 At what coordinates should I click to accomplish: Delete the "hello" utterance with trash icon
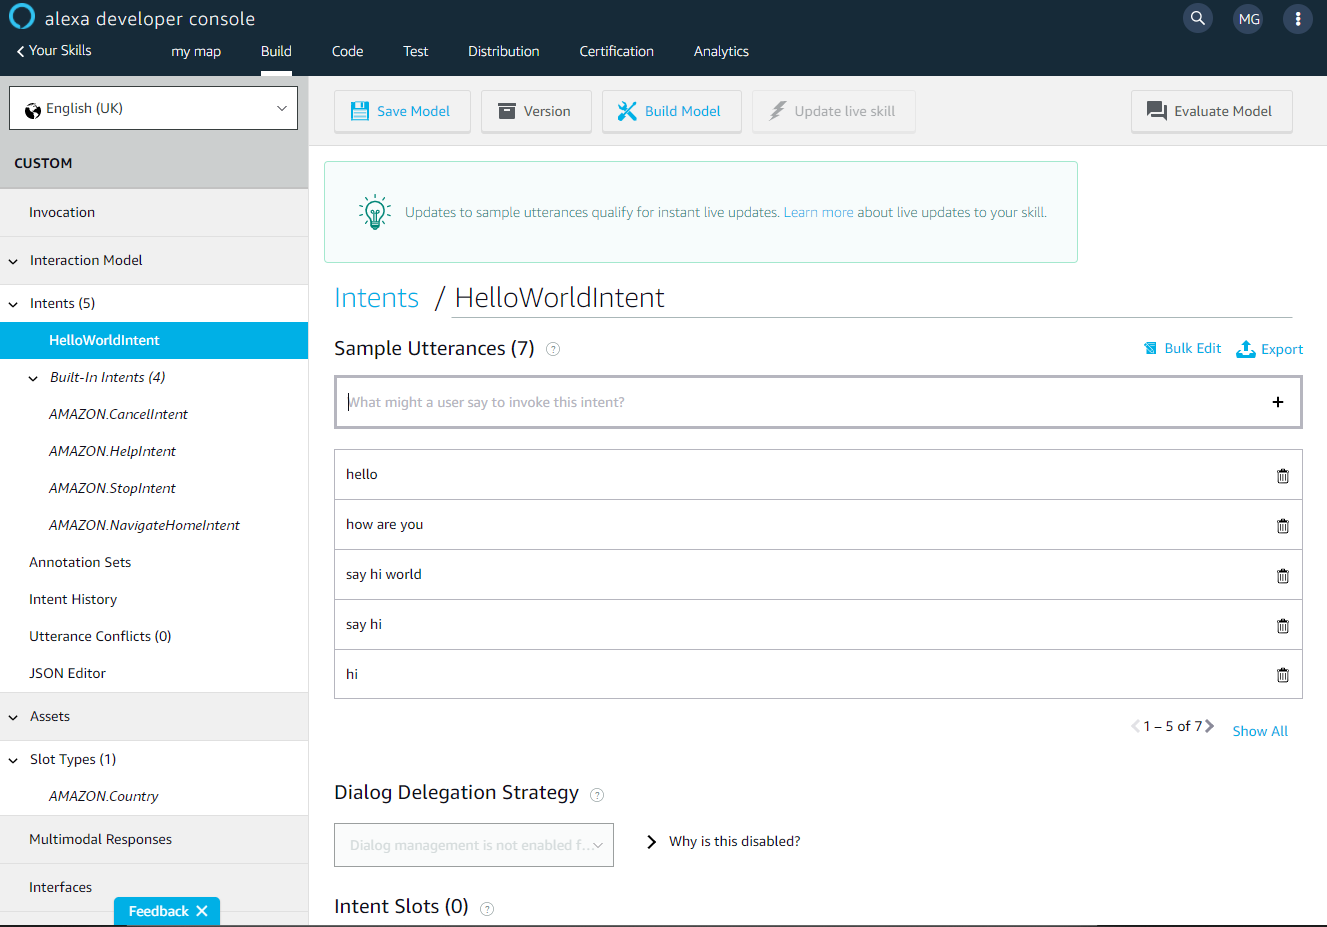pyautogui.click(x=1282, y=476)
